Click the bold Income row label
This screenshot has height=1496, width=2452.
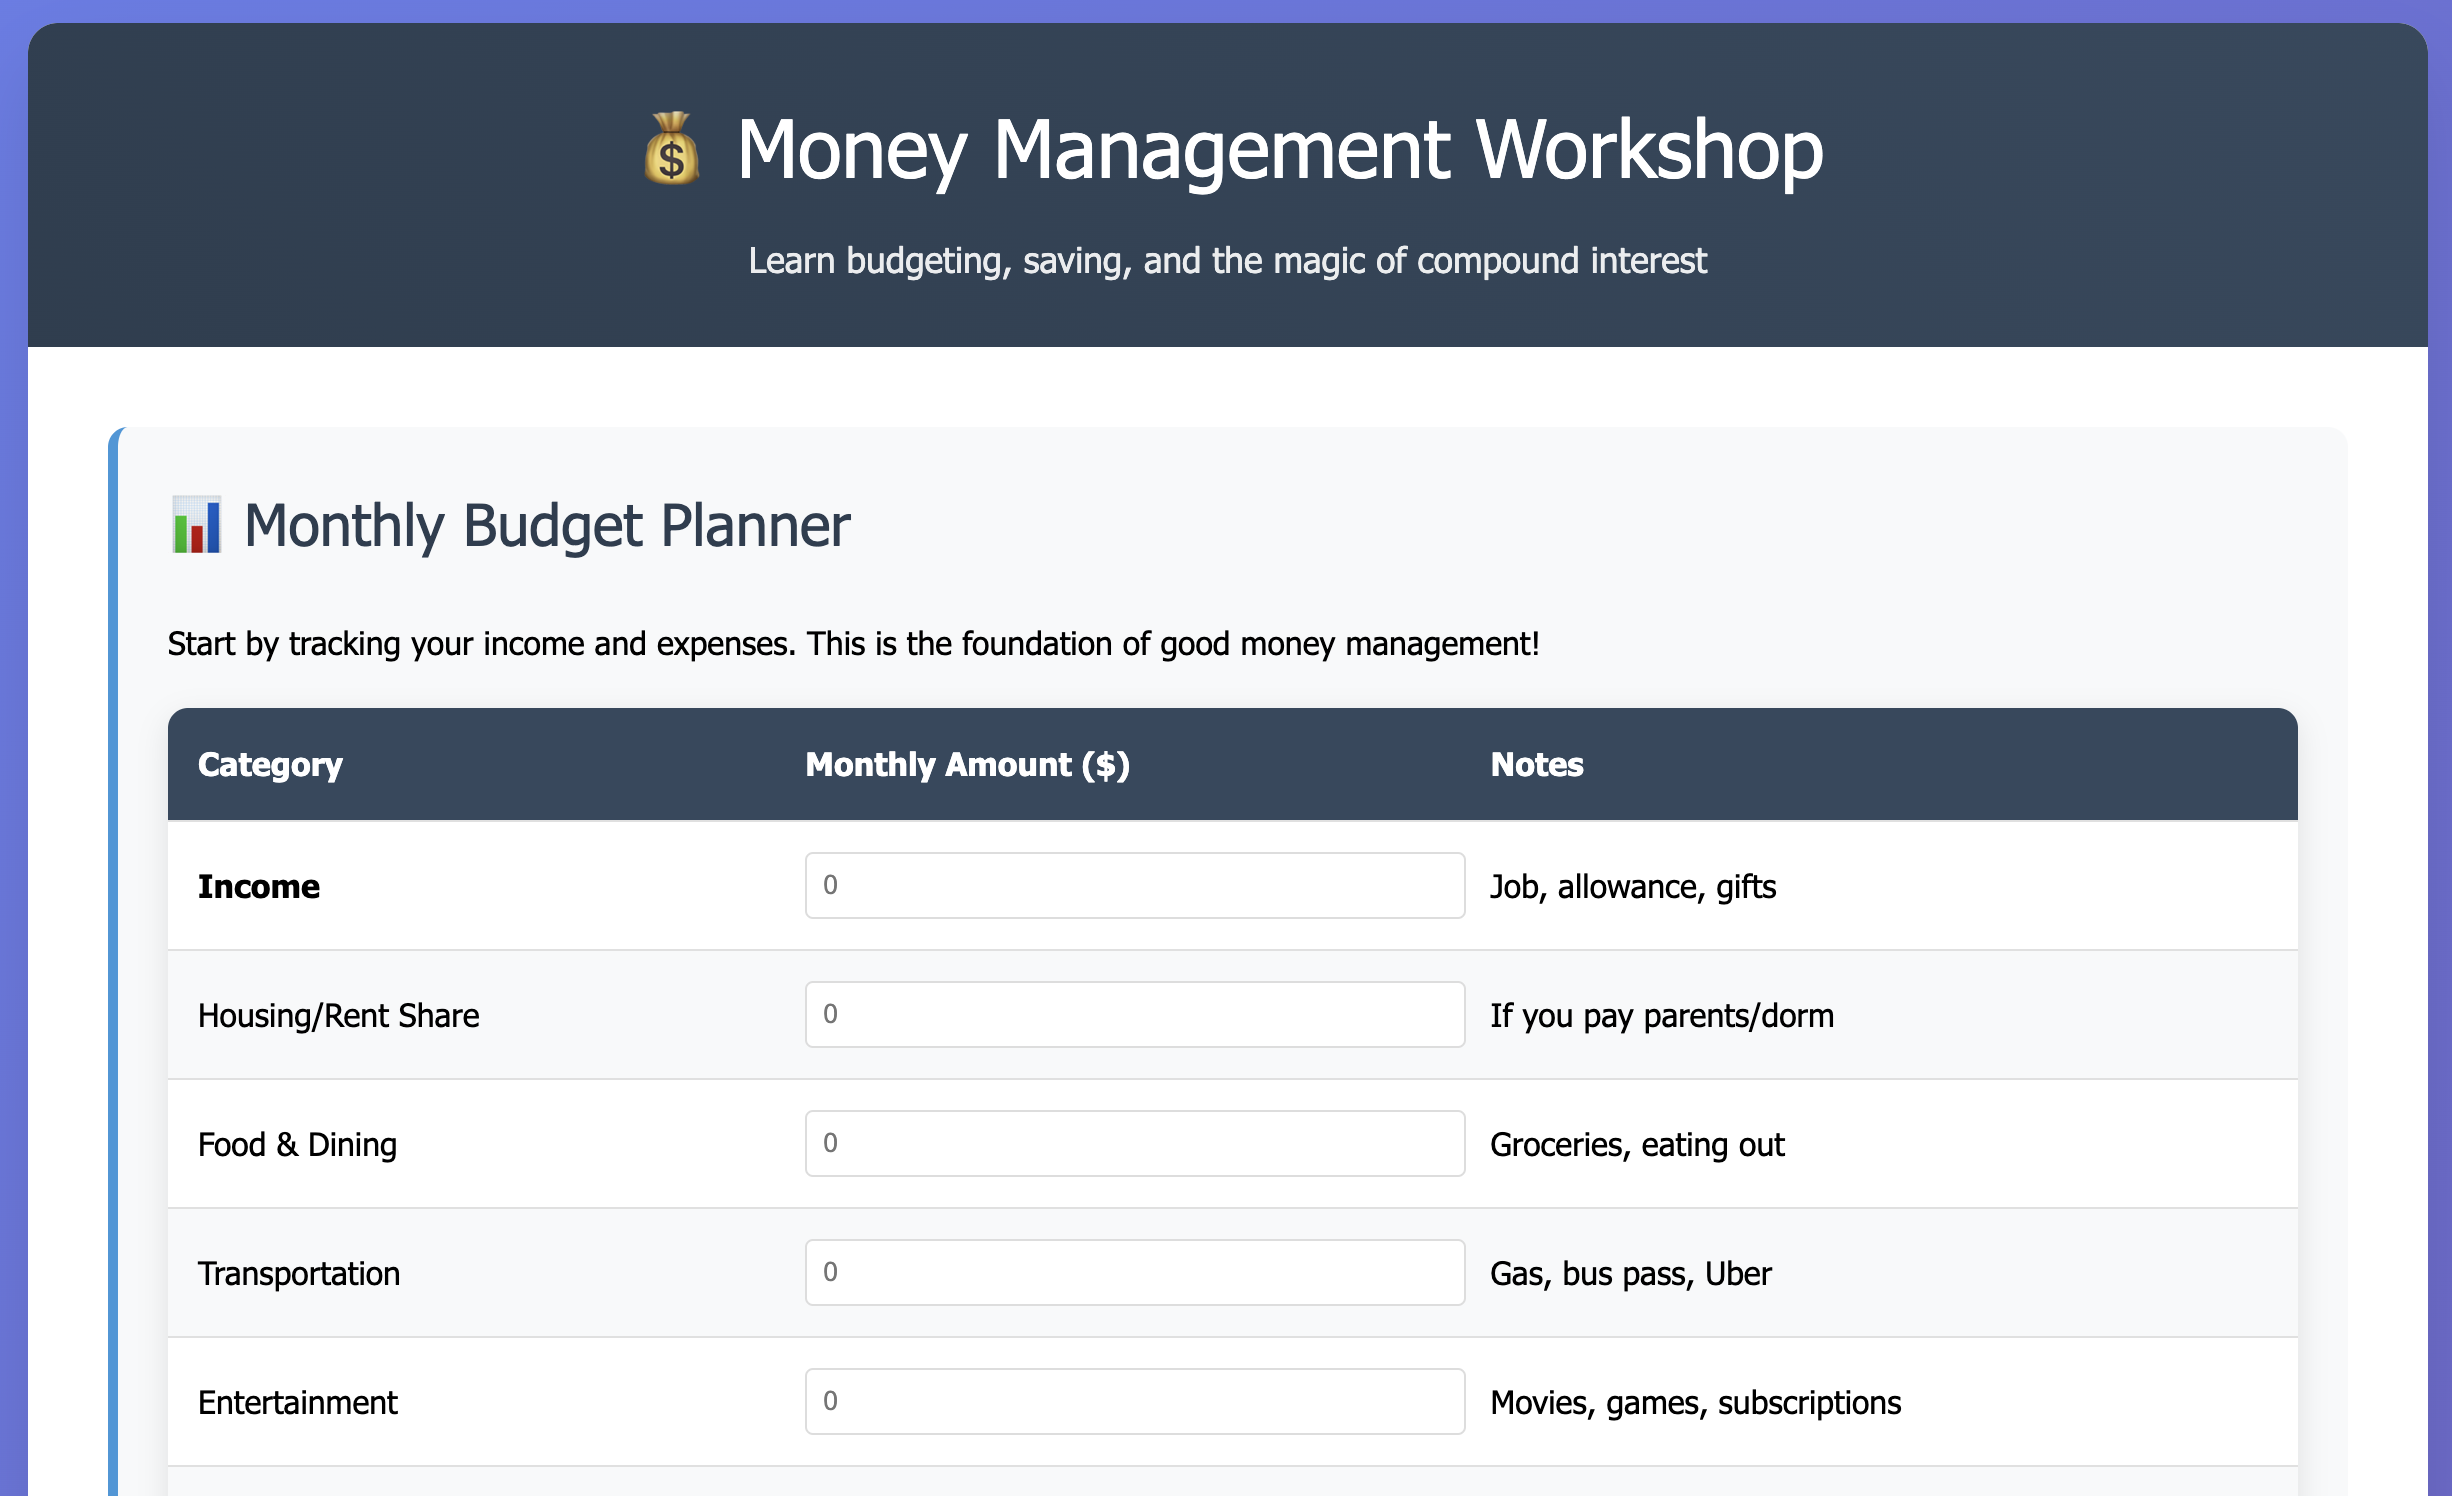259,887
